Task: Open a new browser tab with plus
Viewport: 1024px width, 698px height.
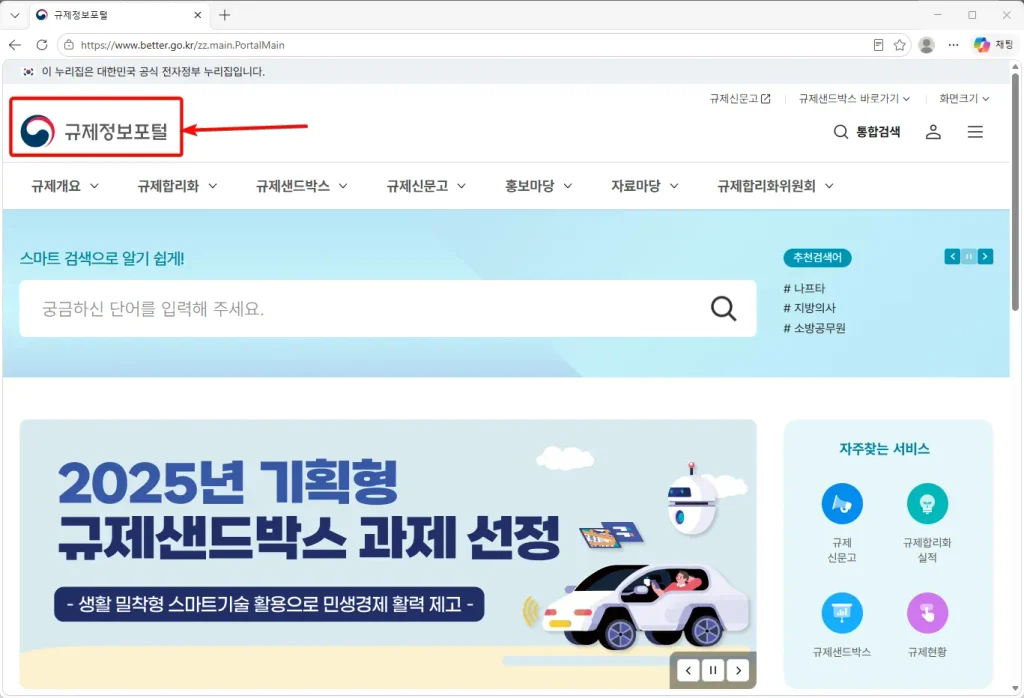Action: 225,15
